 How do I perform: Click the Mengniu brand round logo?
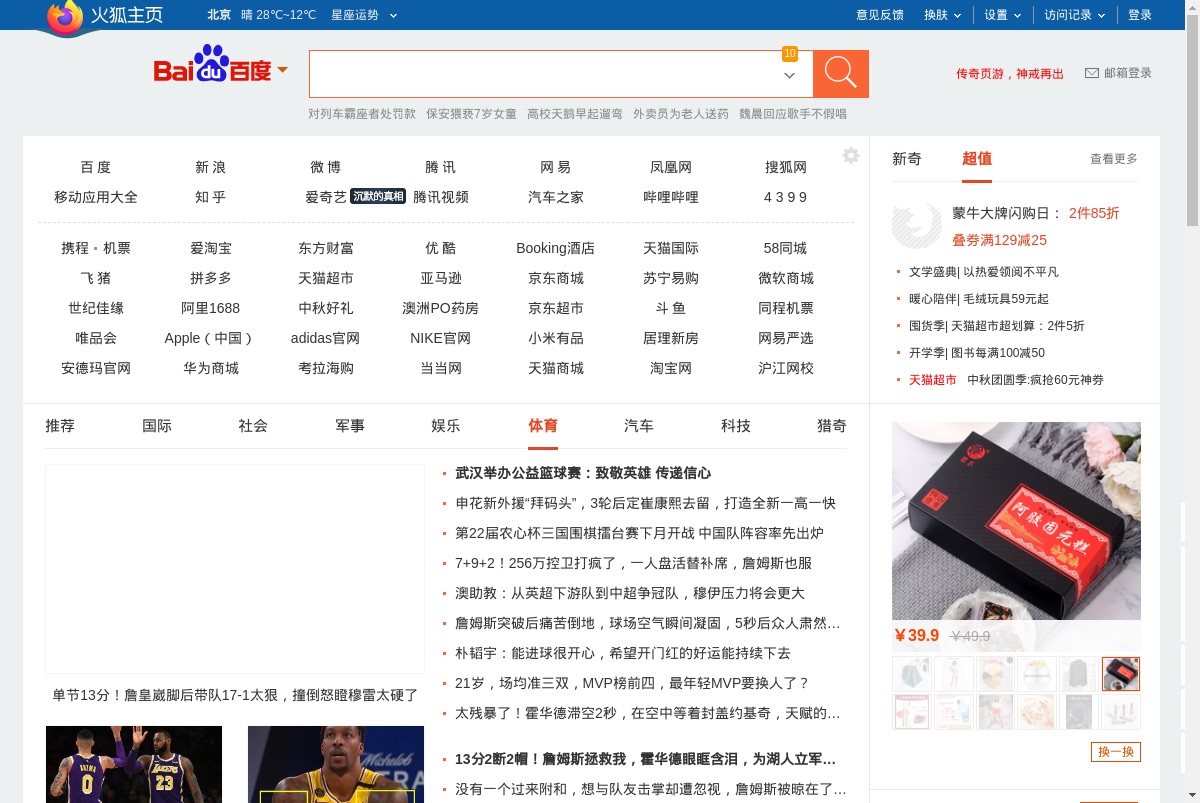pyautogui.click(x=917, y=225)
